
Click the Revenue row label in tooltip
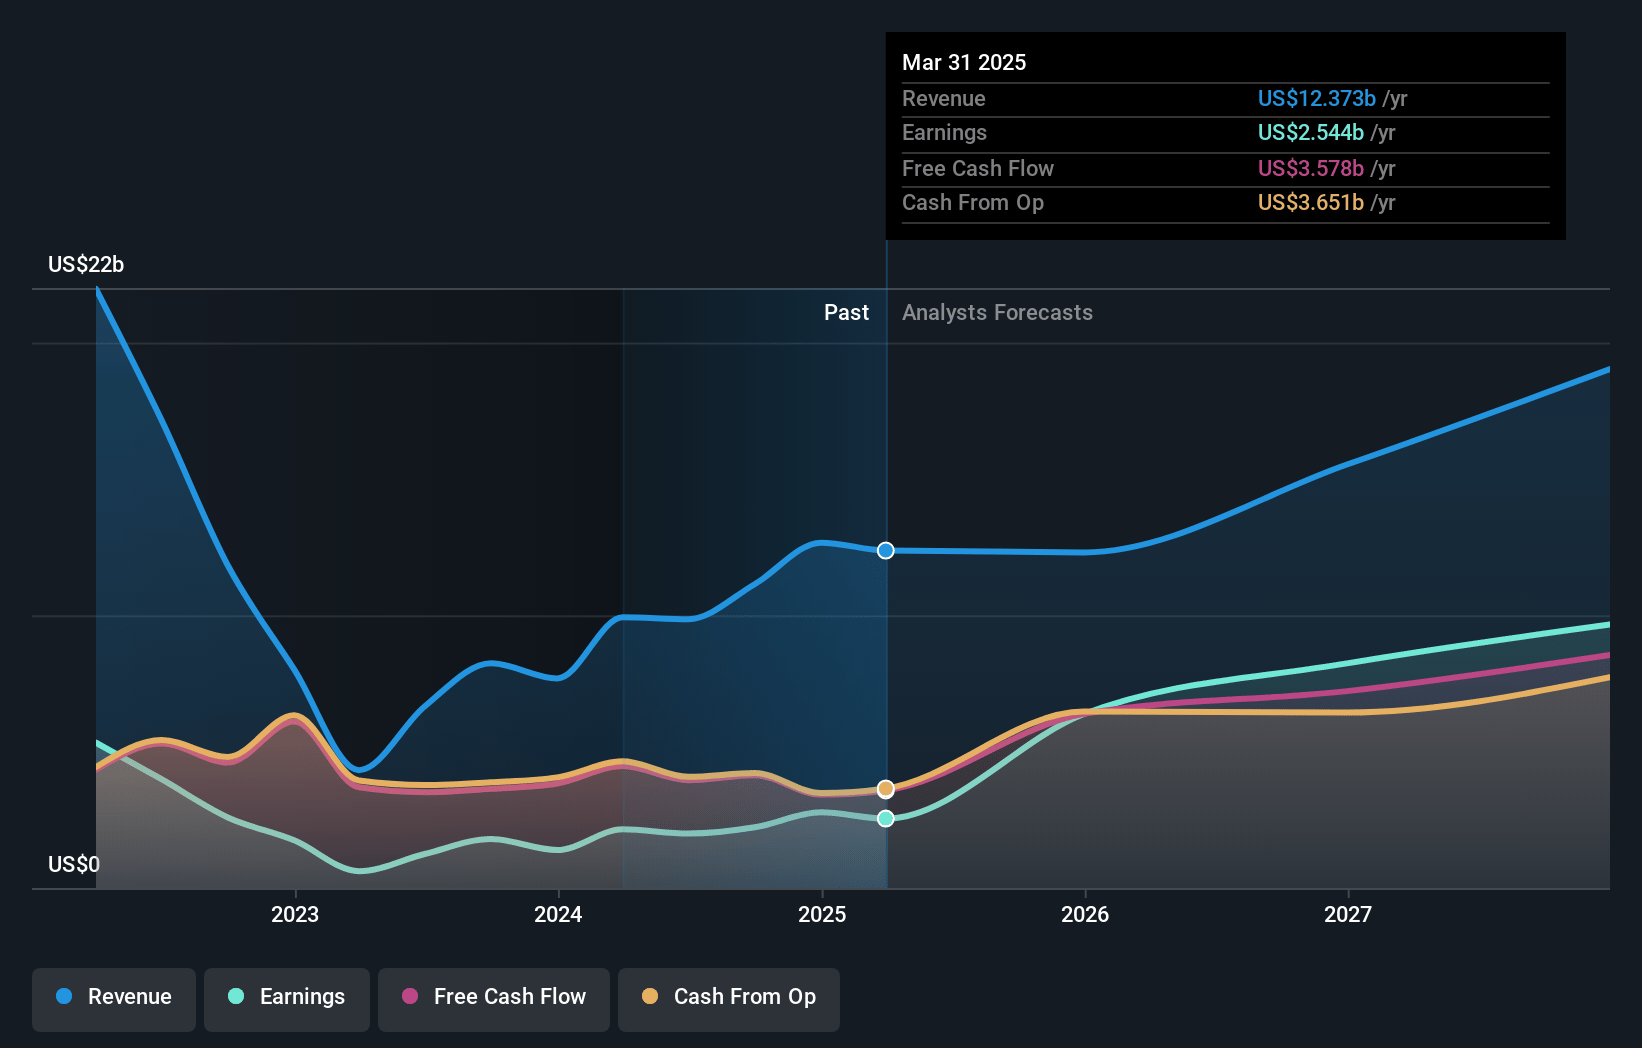pos(944,99)
